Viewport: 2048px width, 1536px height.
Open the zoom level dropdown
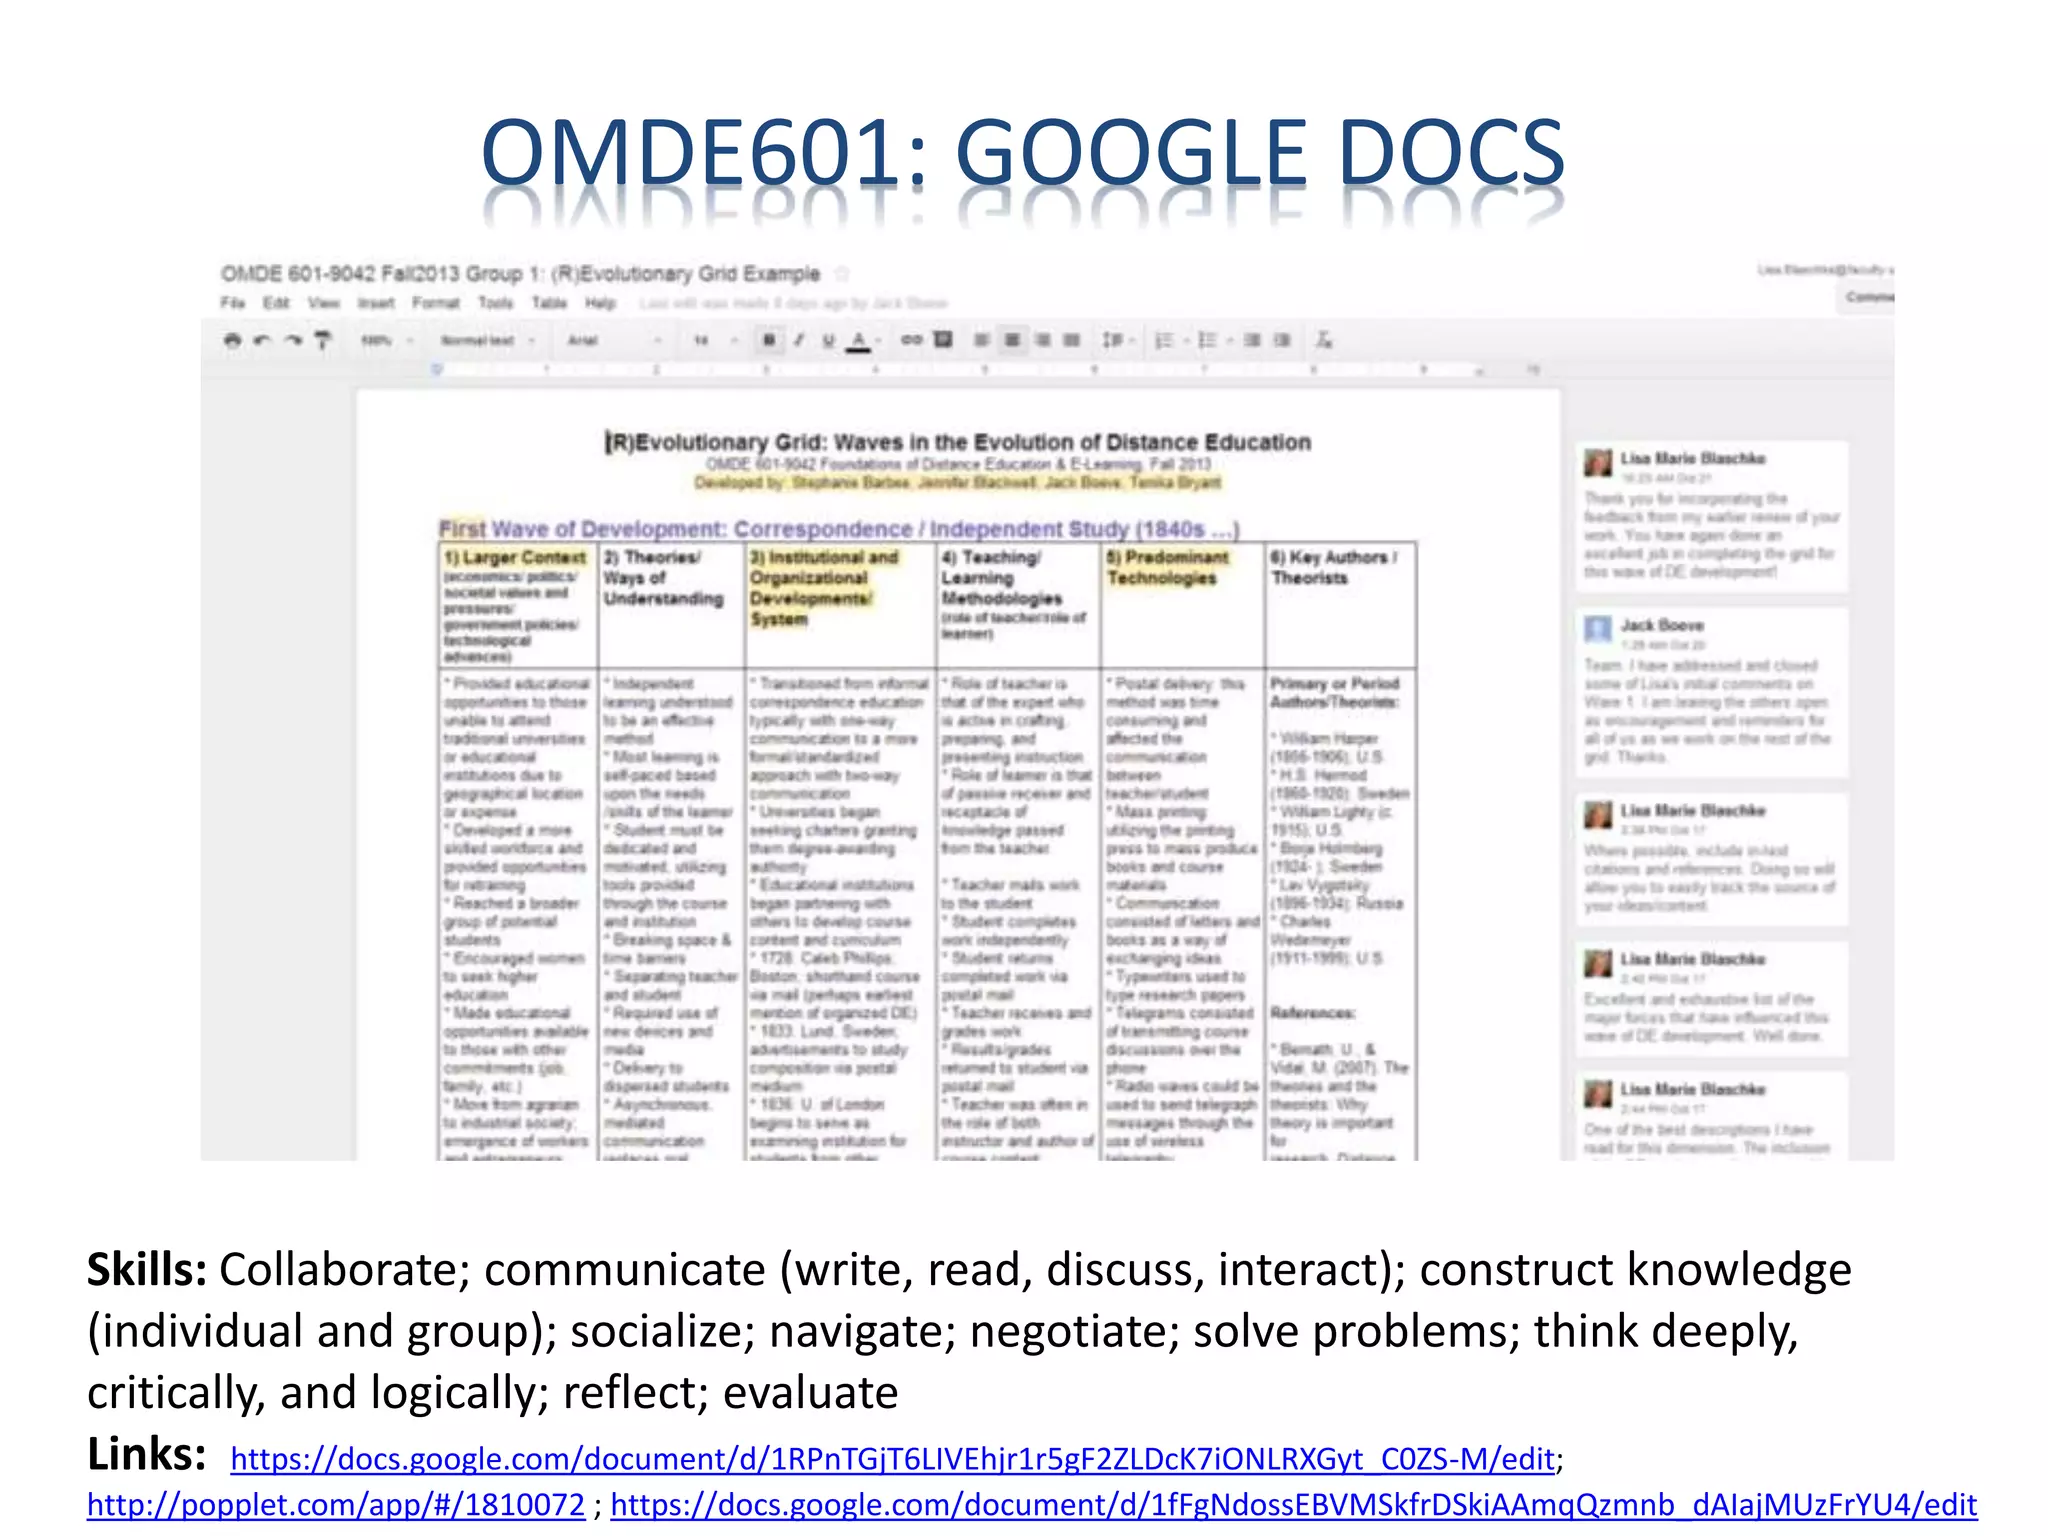(x=386, y=341)
